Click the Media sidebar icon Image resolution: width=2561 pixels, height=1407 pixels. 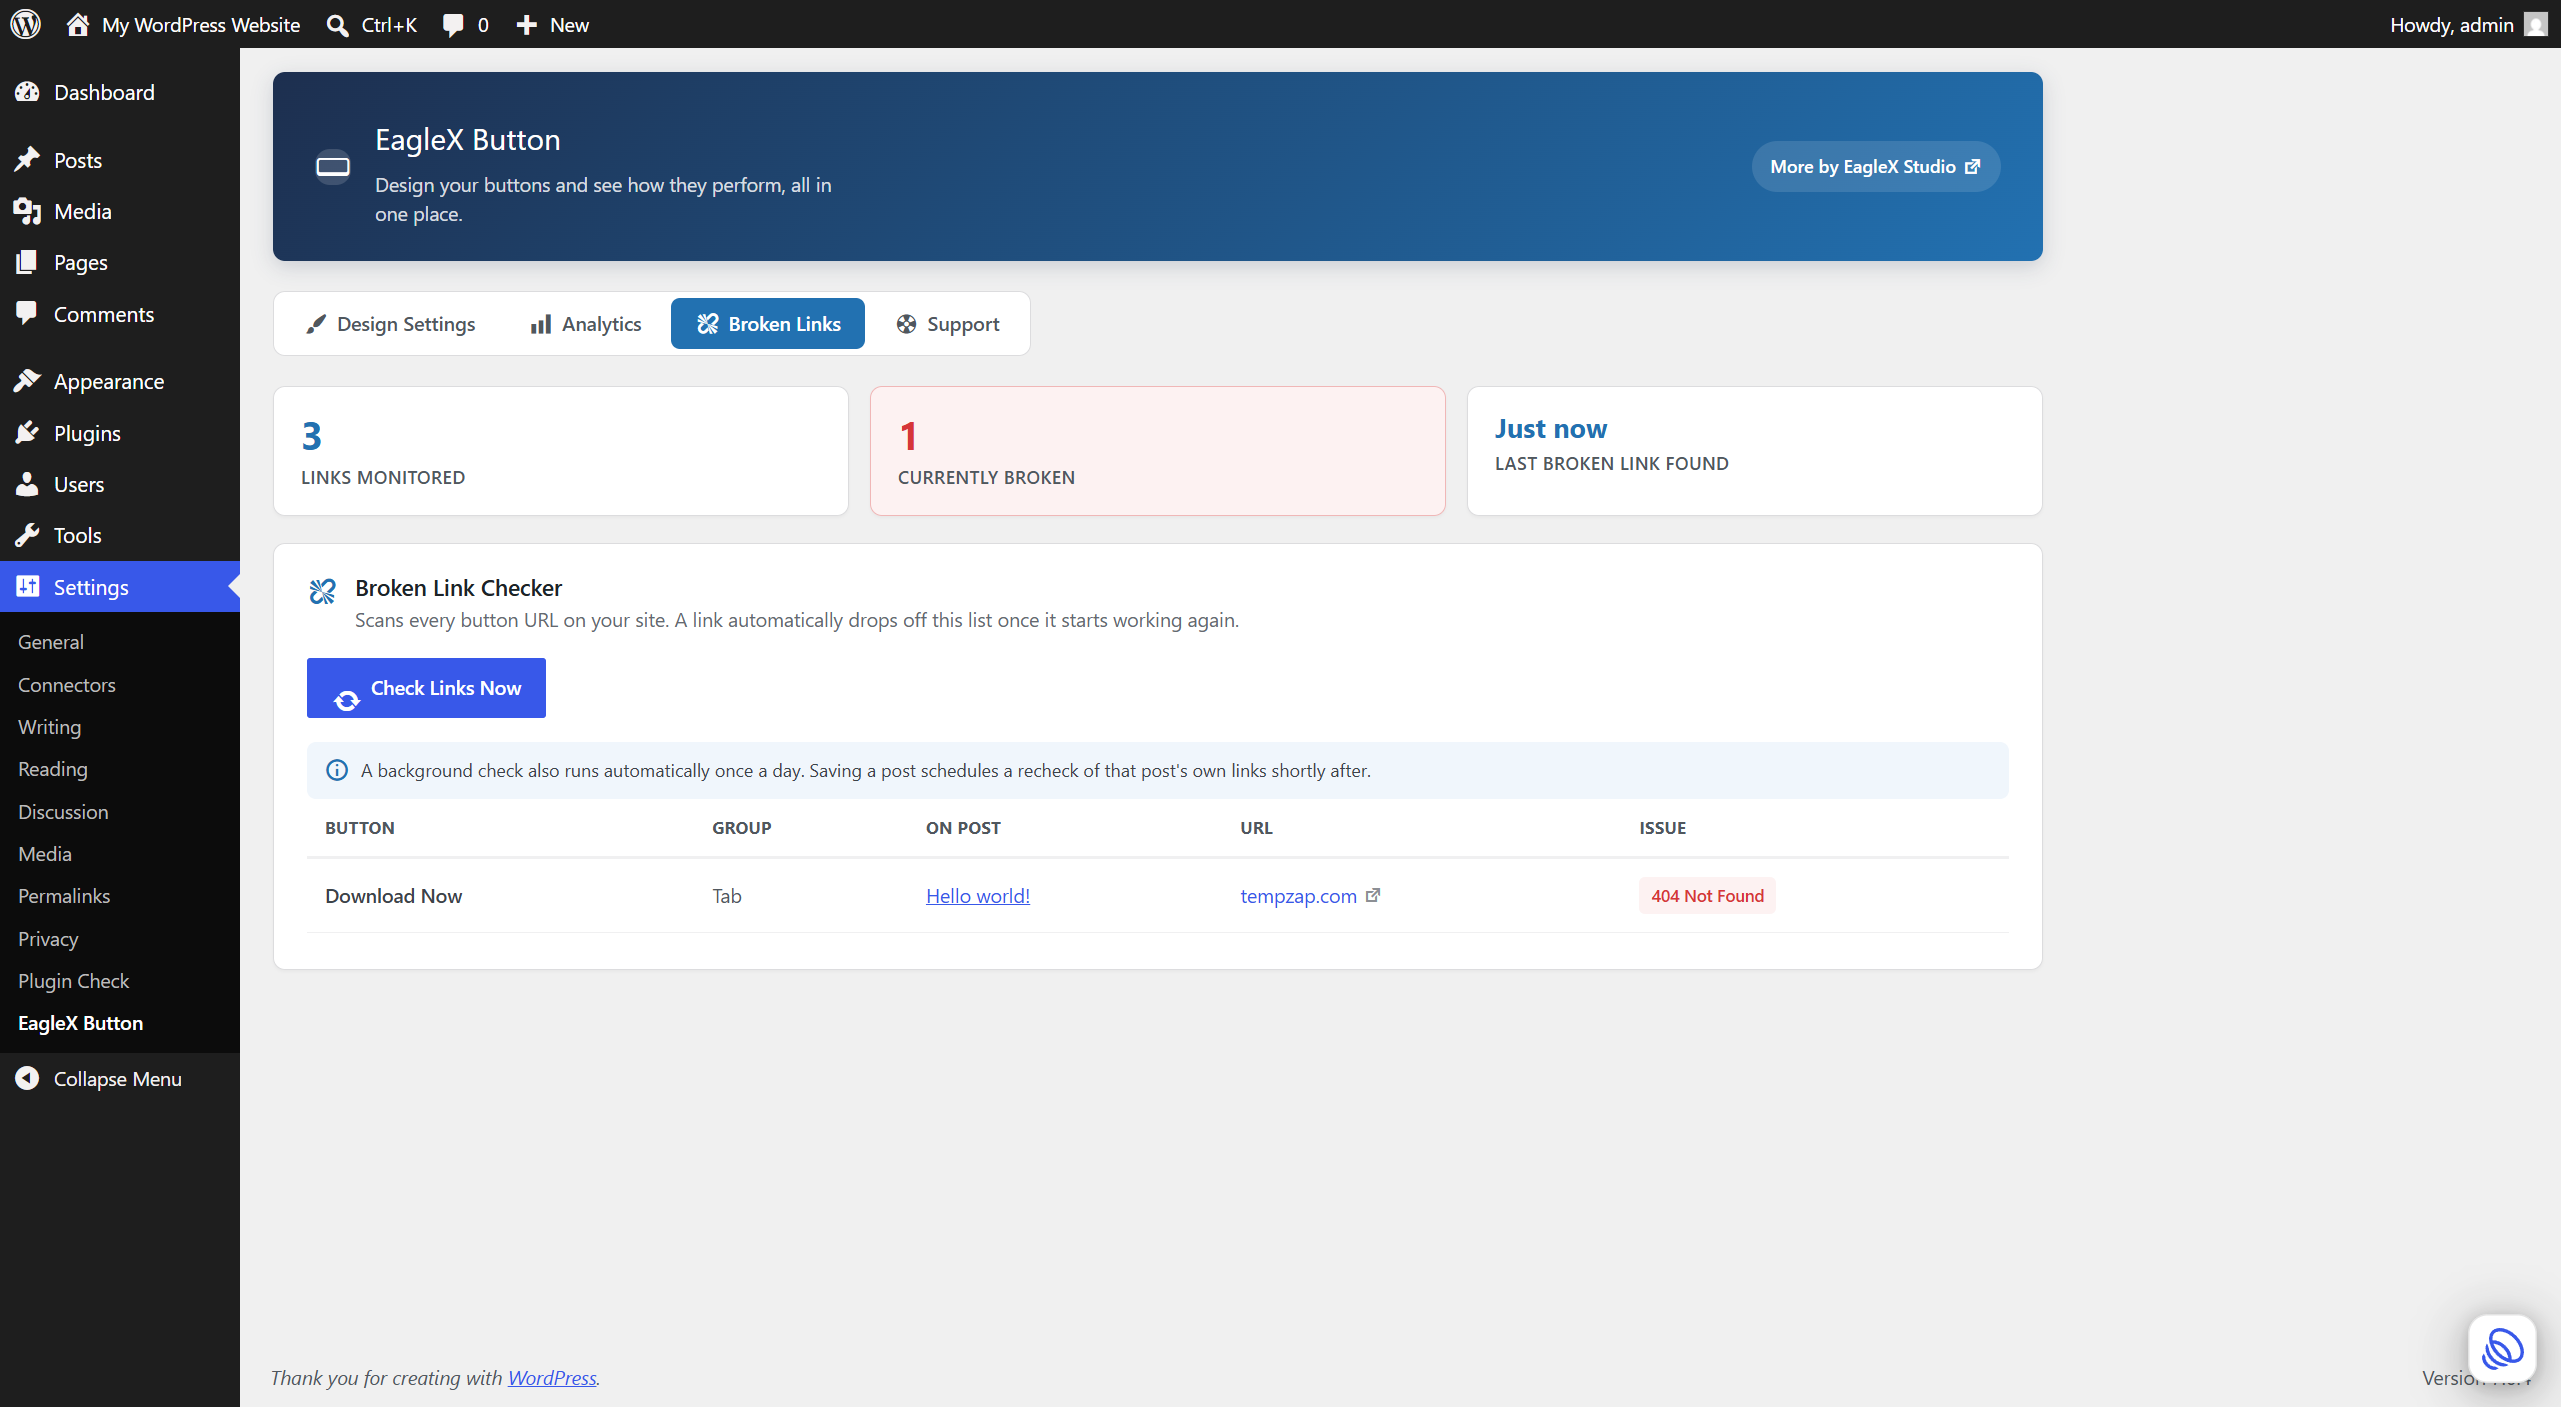pyautogui.click(x=27, y=211)
